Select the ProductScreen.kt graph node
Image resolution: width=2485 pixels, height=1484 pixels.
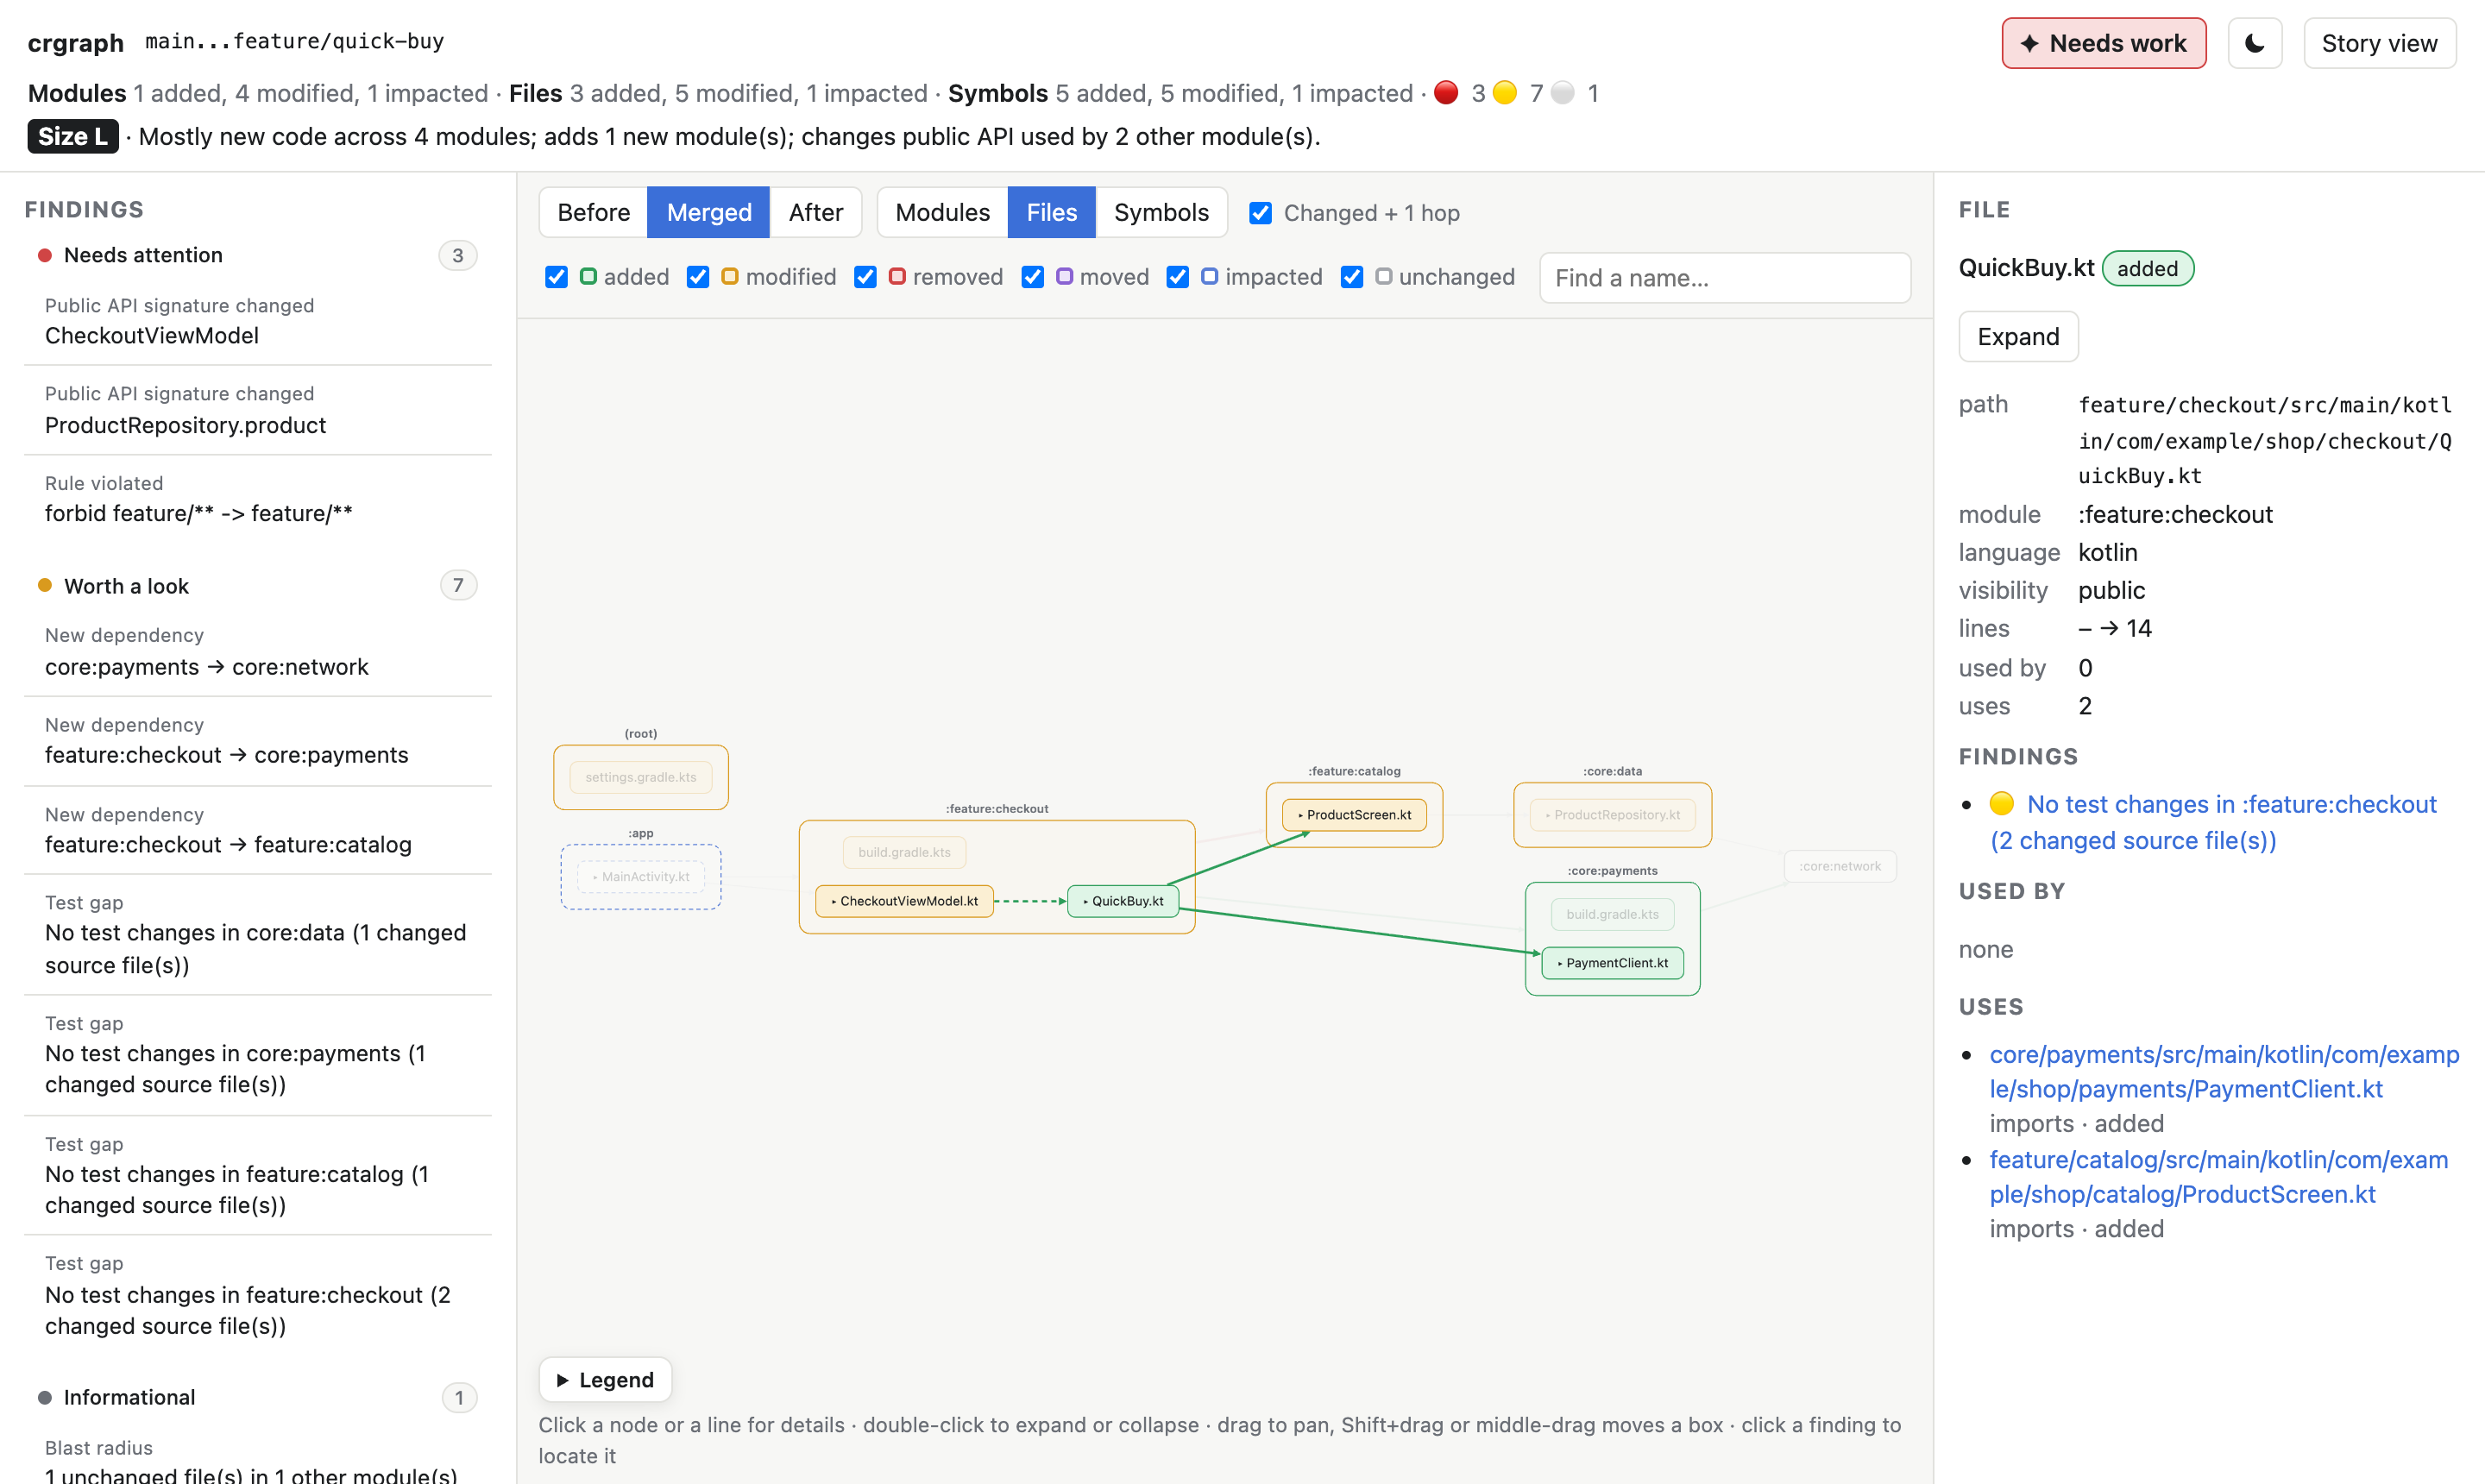point(1354,815)
